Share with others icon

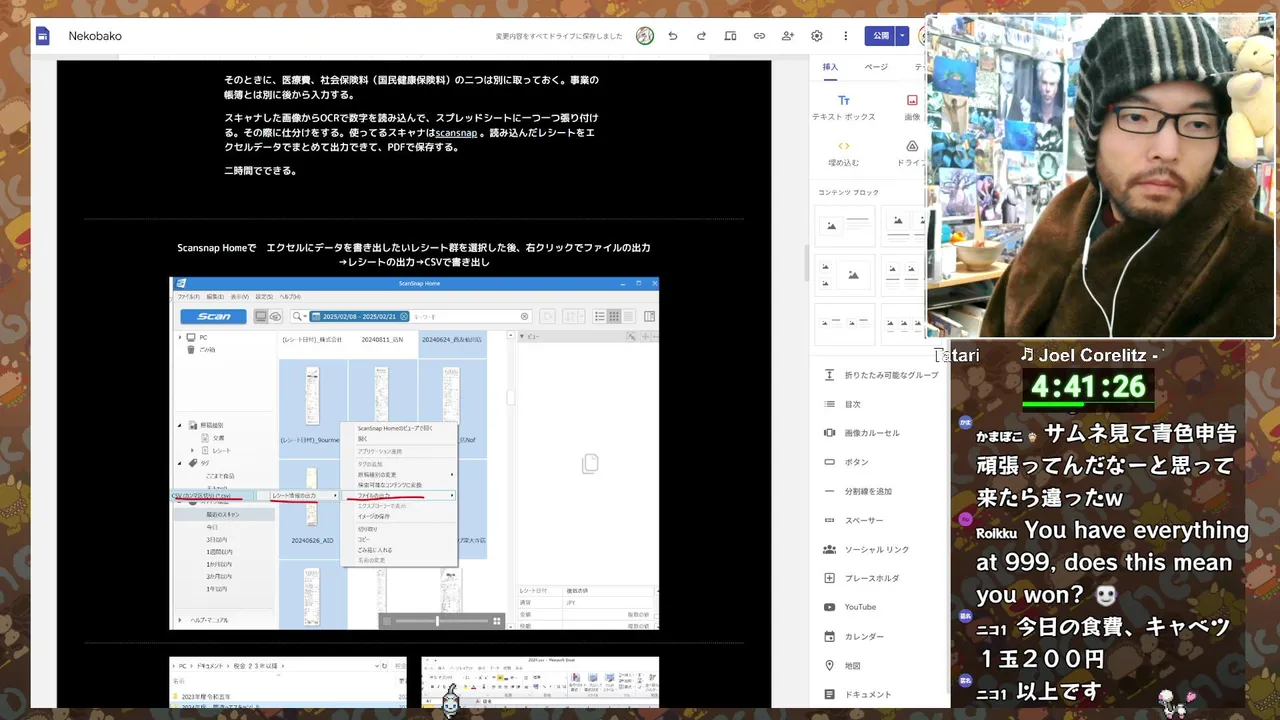tap(788, 36)
